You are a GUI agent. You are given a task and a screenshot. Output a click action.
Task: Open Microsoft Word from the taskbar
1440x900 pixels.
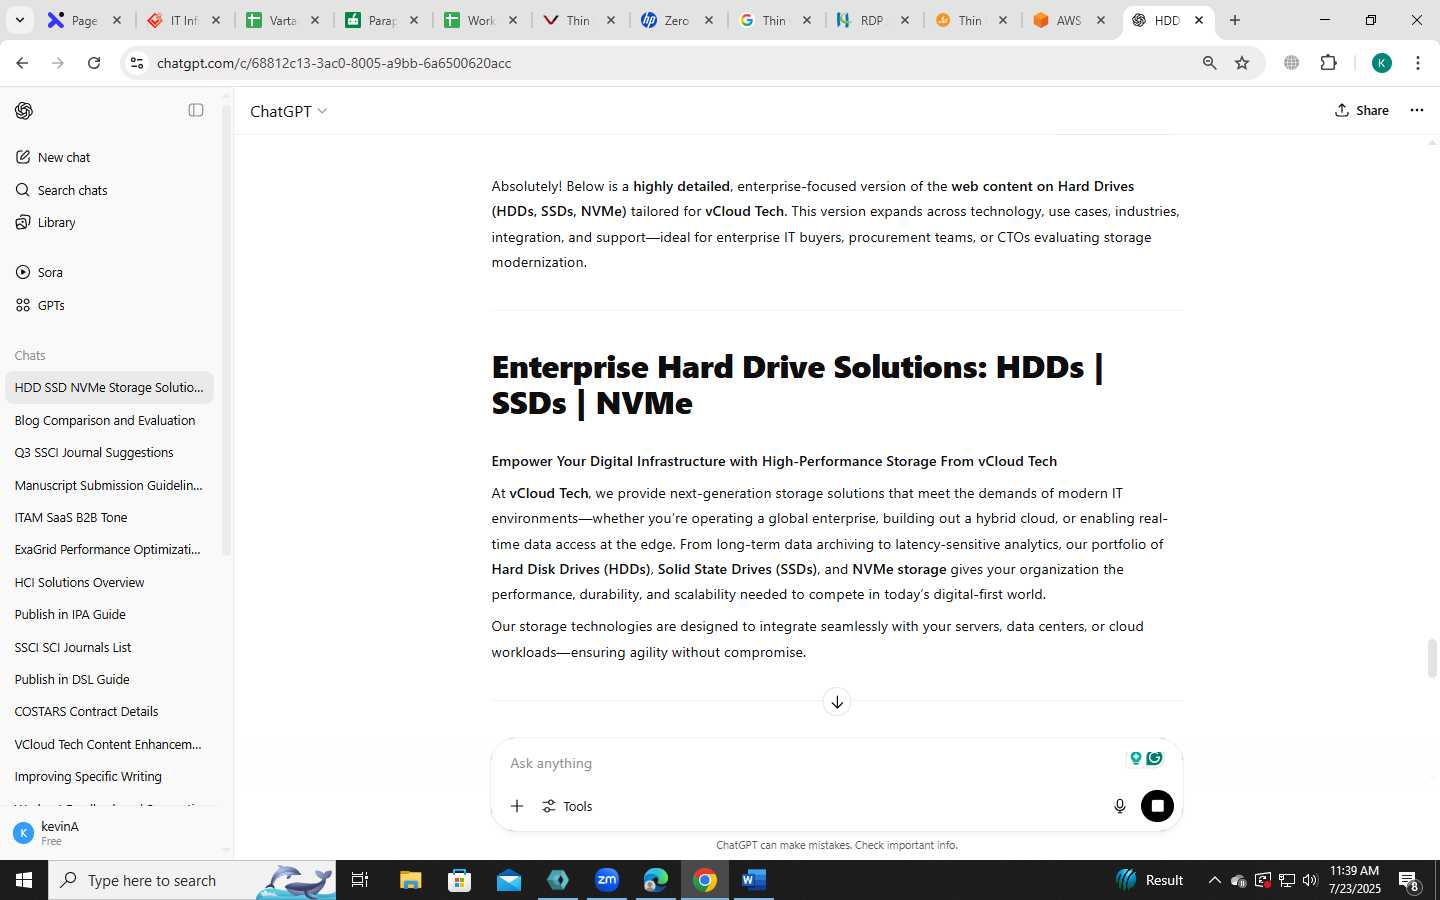[x=754, y=880]
